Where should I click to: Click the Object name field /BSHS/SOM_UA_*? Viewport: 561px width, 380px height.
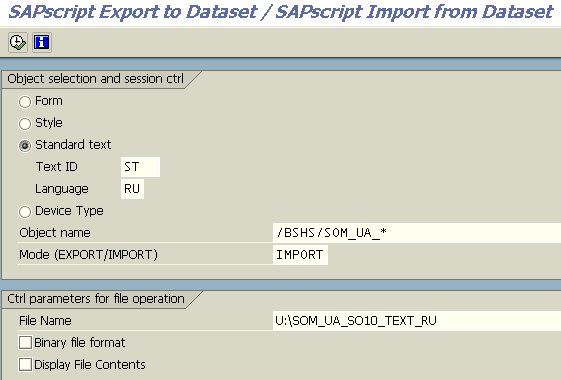click(x=417, y=233)
